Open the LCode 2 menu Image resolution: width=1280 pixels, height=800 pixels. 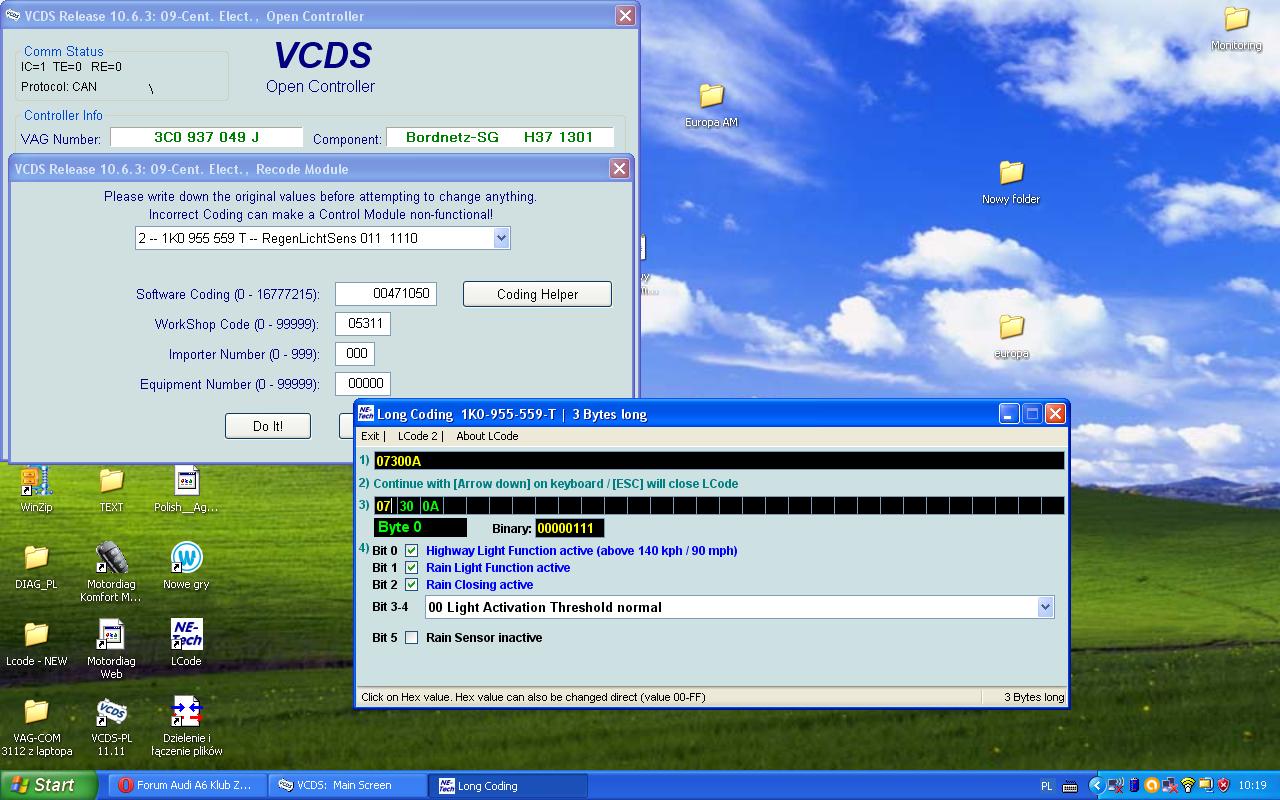pyautogui.click(x=420, y=436)
